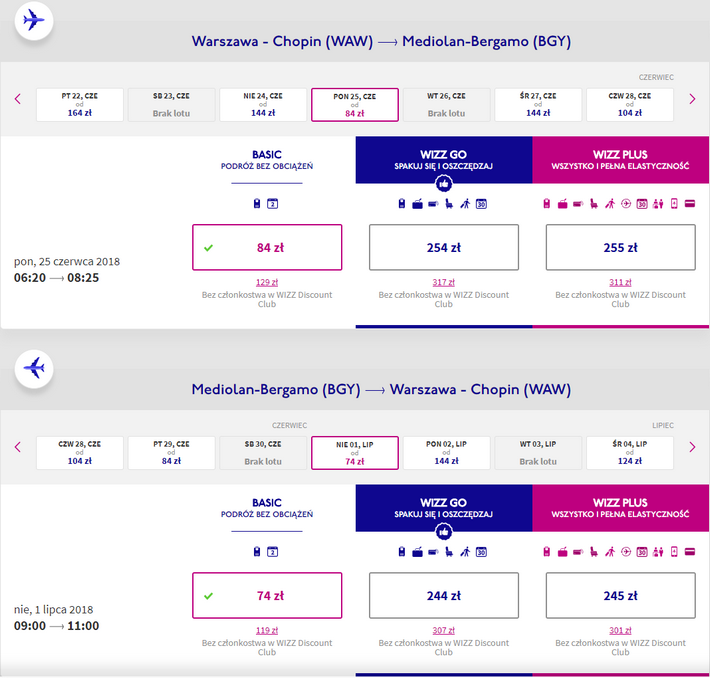Open the 317 zł non-member price link
This screenshot has height=678, width=710.
pos(443,282)
